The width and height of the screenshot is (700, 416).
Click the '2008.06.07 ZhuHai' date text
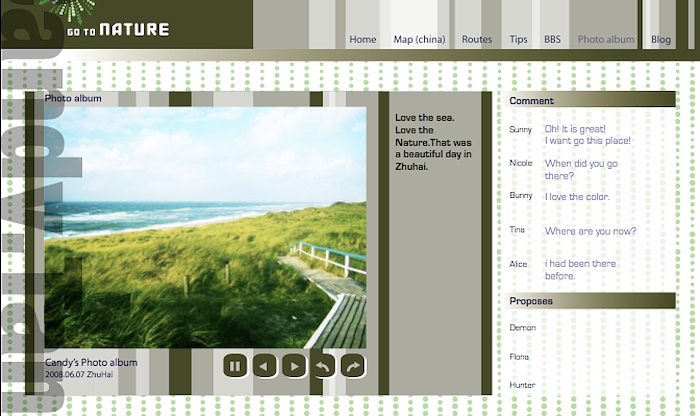pos(79,374)
